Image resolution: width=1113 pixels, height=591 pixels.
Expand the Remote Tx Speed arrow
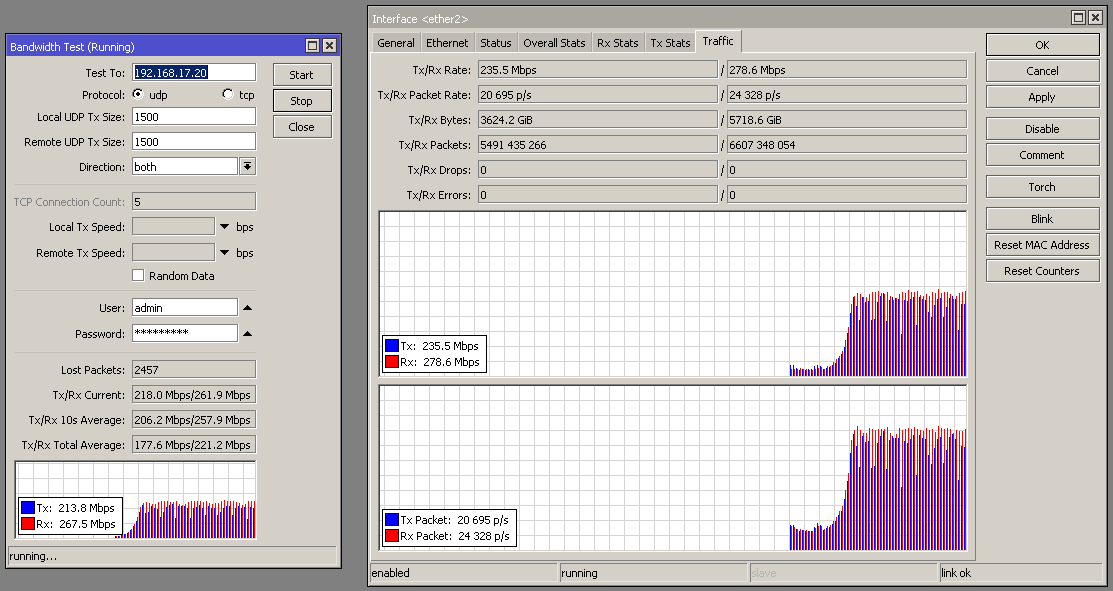pyautogui.click(x=225, y=253)
